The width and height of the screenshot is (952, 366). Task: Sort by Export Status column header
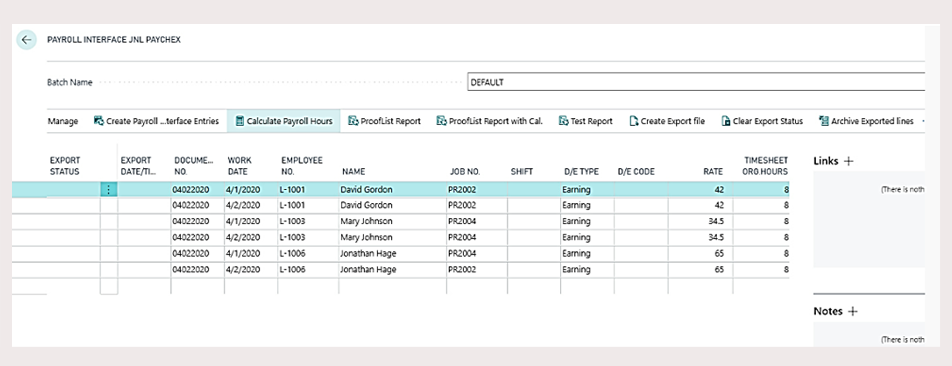[x=65, y=166]
